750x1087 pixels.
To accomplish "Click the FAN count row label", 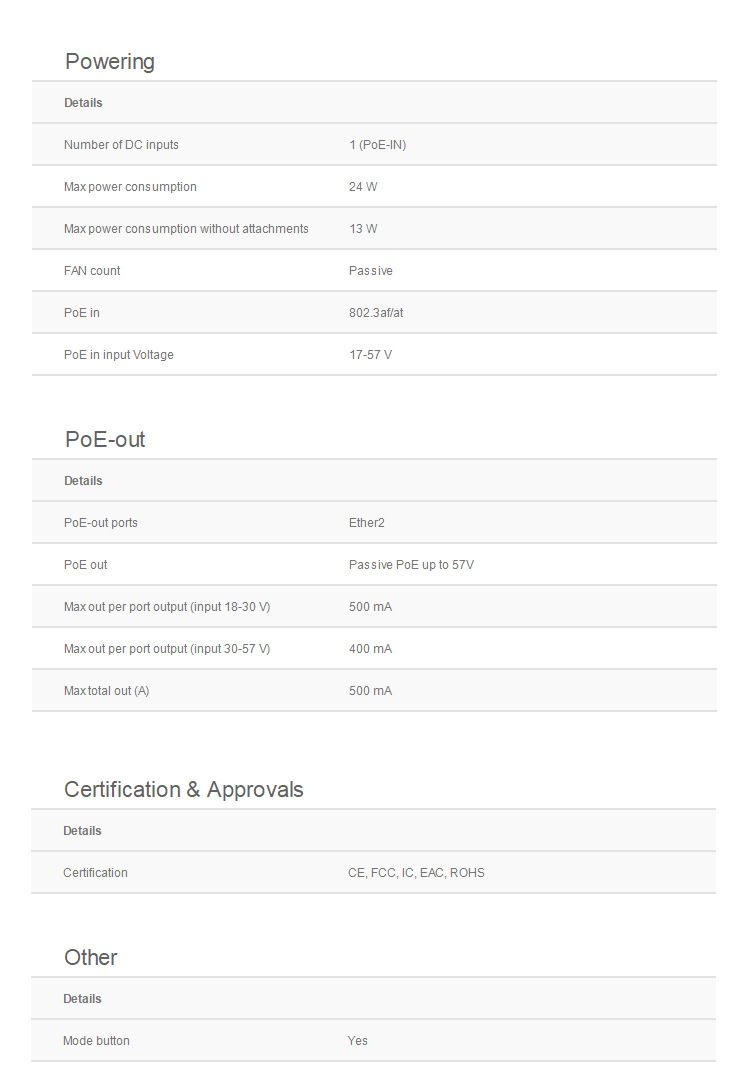I will tap(92, 271).
